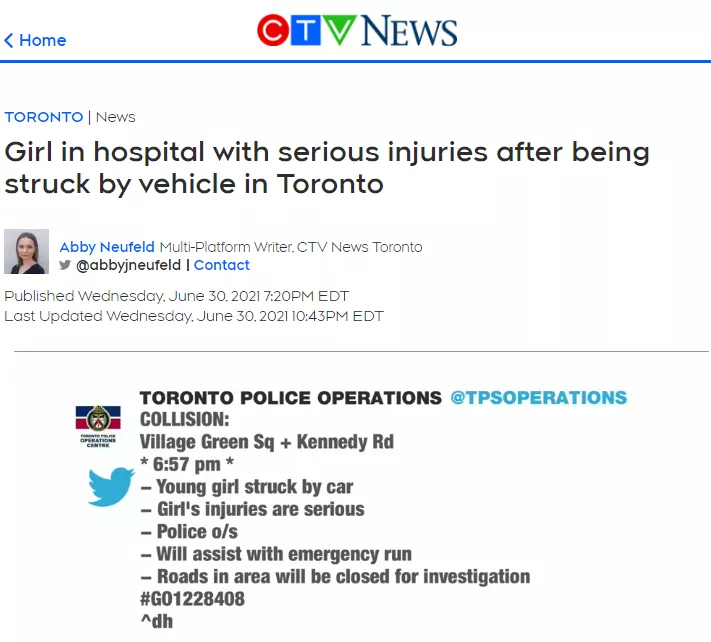Viewport: 711px width, 642px height.
Task: Open Abby Neufeld's author page
Action: [107, 247]
